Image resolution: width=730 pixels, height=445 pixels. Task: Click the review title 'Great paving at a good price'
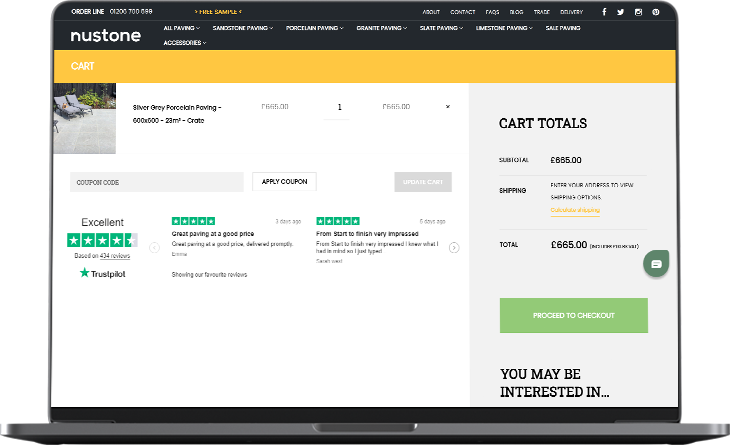click(213, 234)
